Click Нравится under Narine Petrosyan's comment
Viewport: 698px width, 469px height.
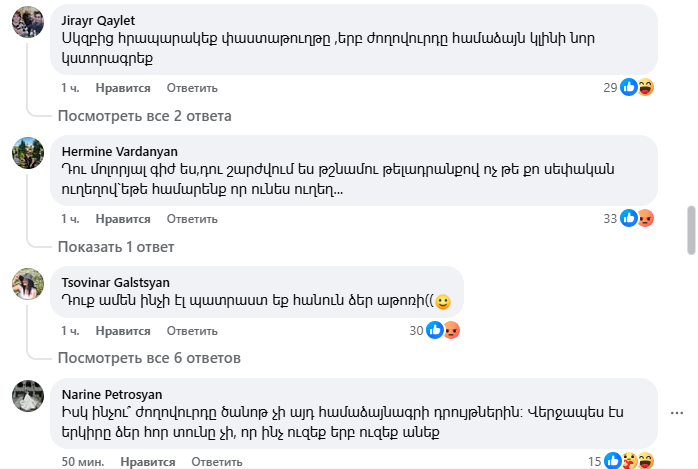point(147,462)
